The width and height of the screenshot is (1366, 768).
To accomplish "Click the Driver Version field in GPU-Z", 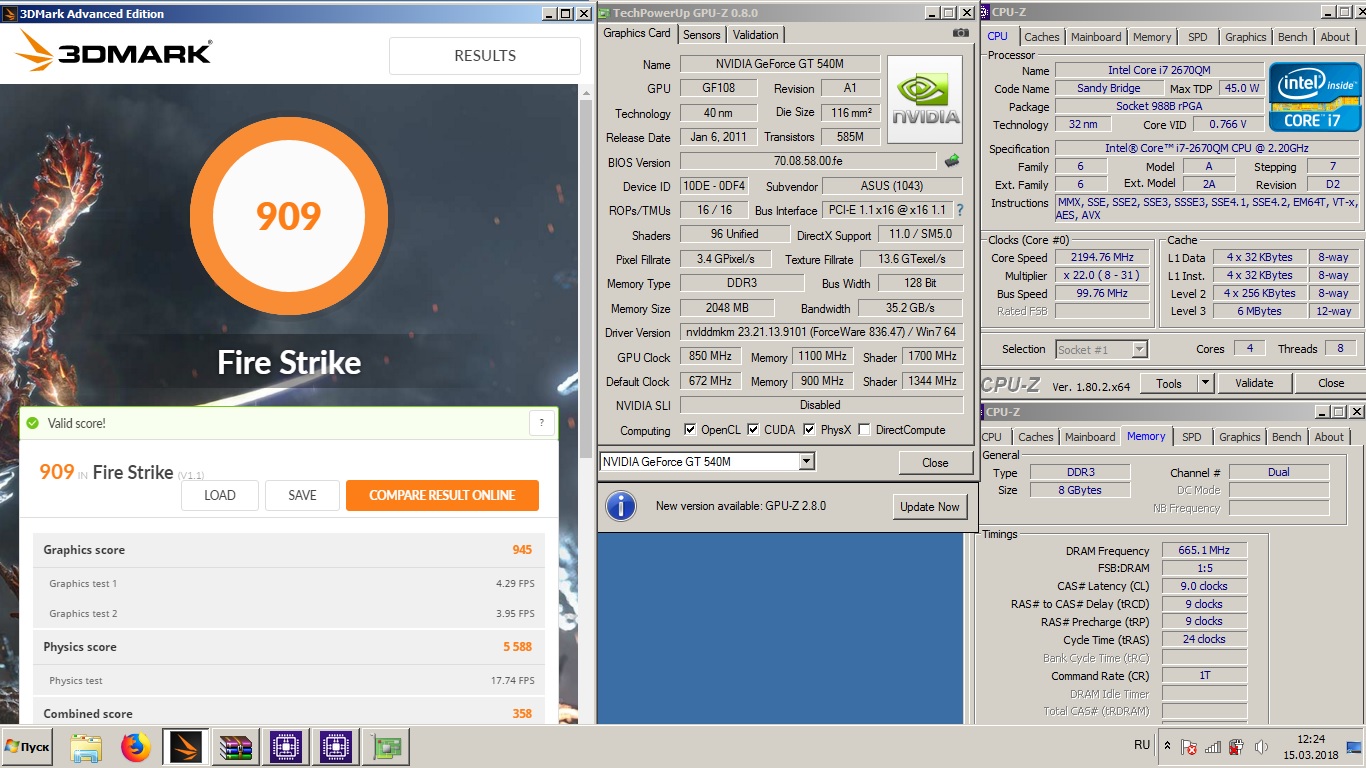I will tap(821, 332).
